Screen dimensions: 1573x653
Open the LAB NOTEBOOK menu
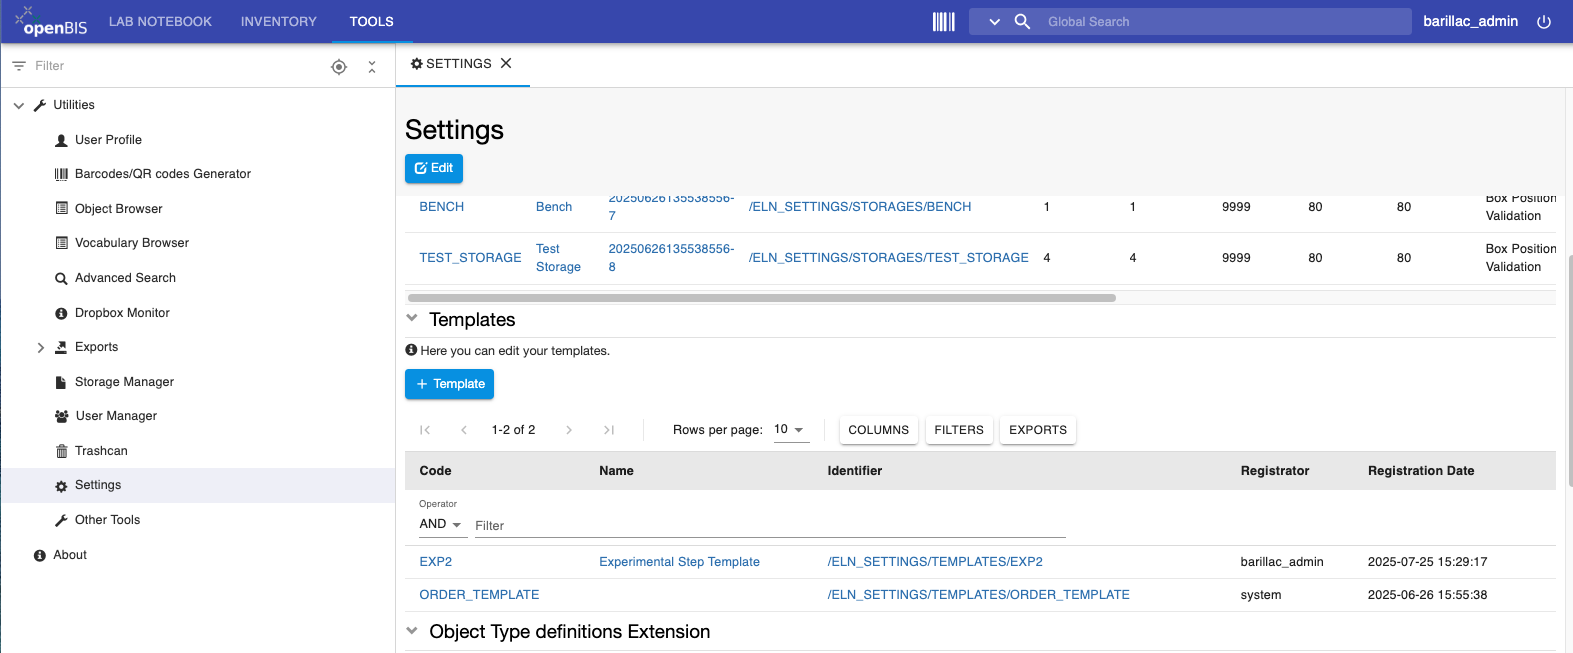(x=160, y=21)
